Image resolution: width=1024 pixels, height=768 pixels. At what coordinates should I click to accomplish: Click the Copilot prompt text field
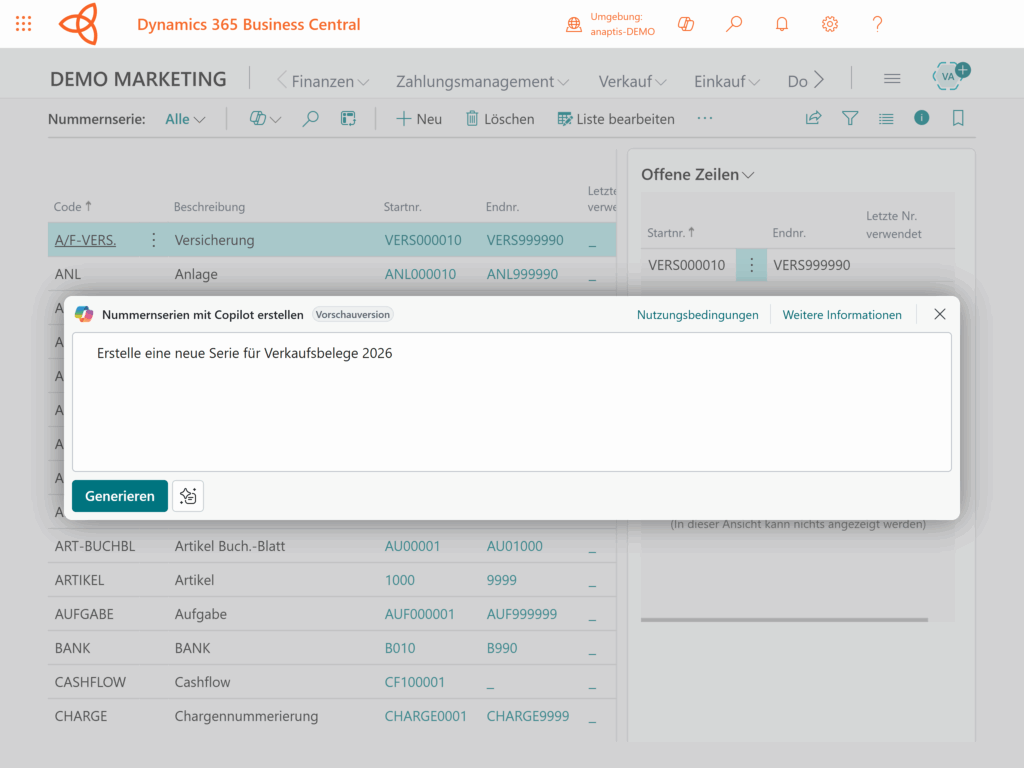(x=511, y=402)
